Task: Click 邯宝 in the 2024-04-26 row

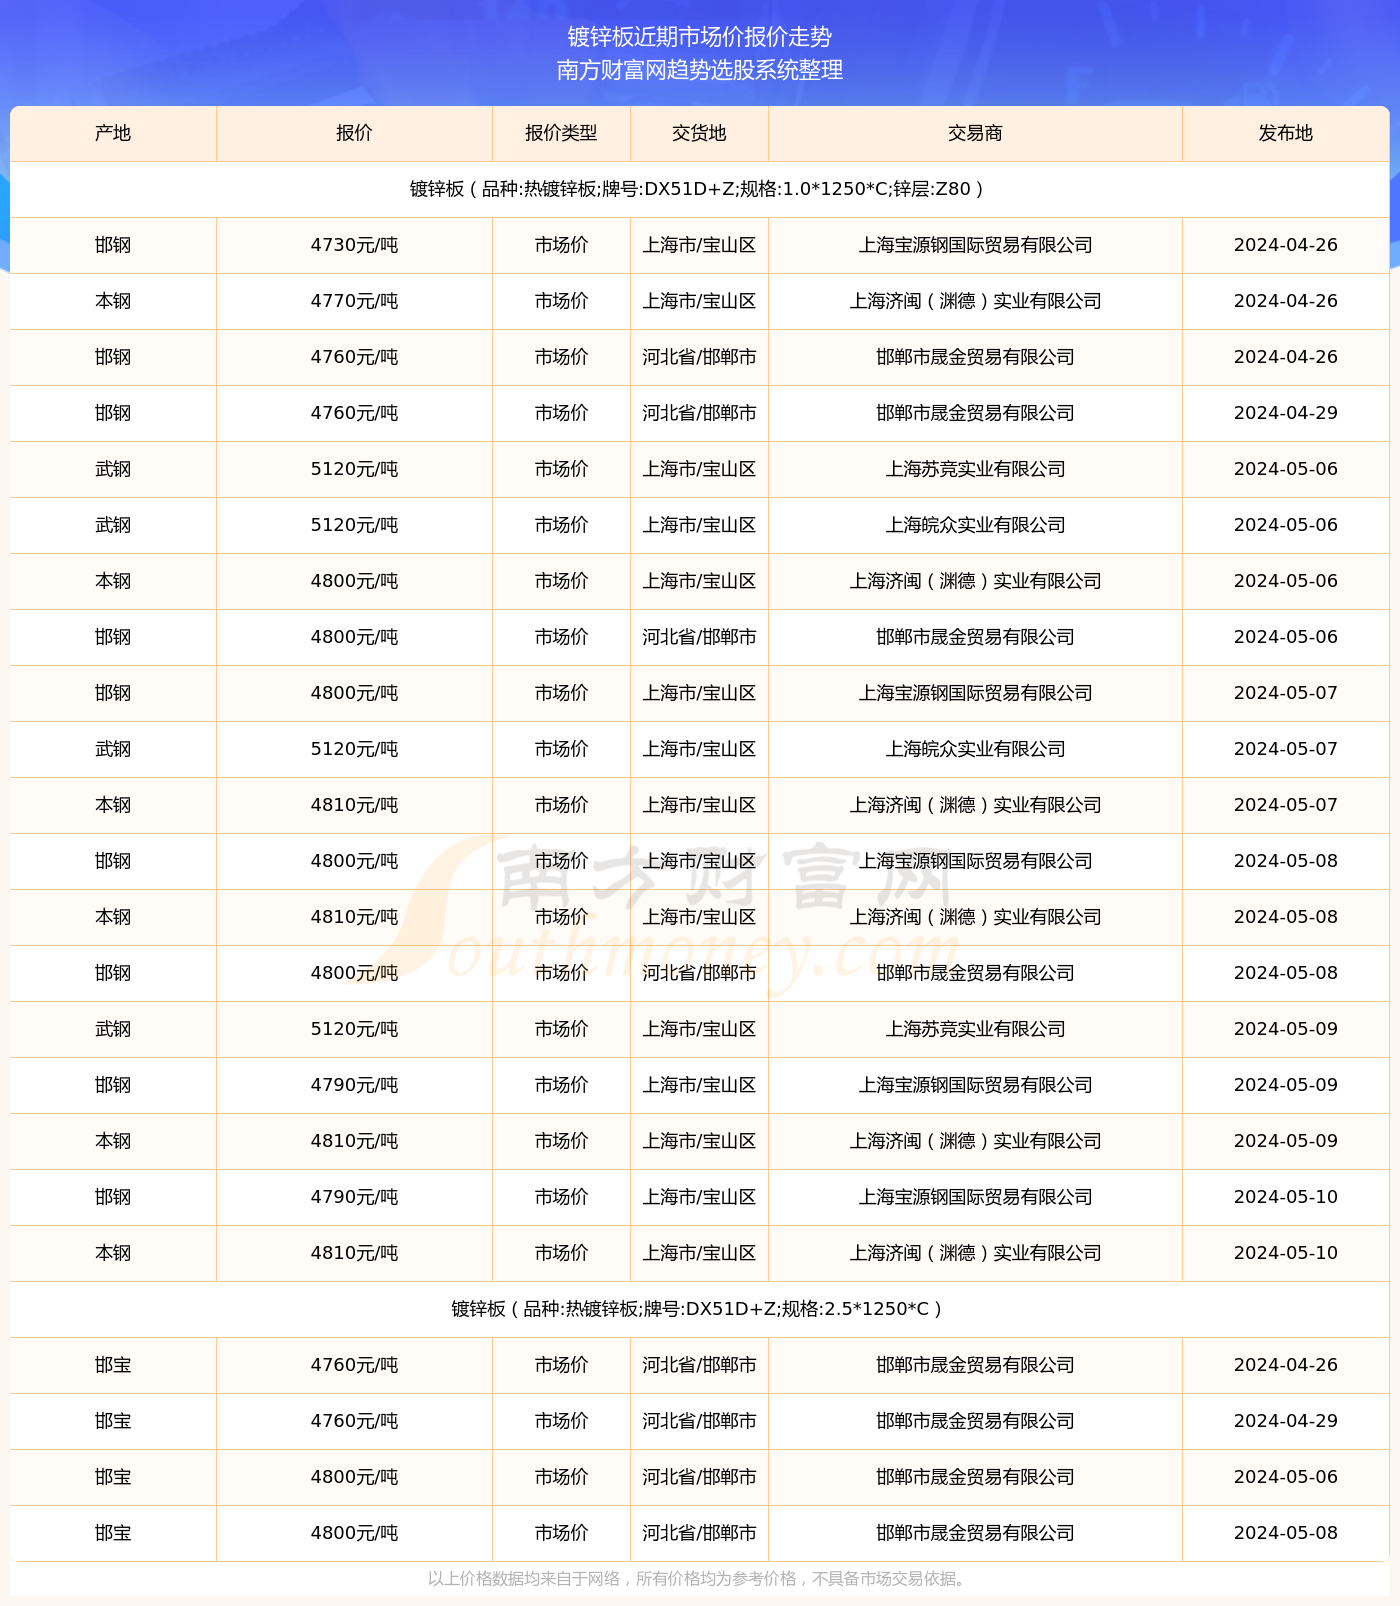Action: pos(113,1365)
